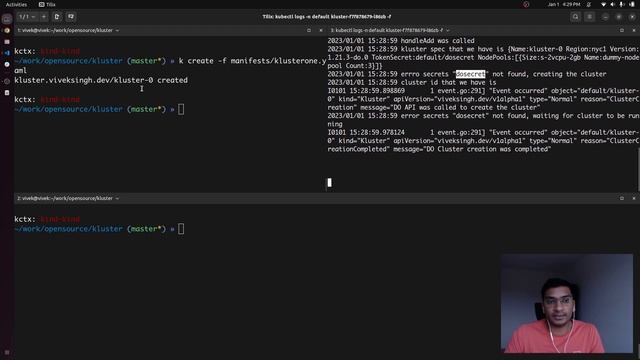The height and width of the screenshot is (360, 640).
Task: Click the add terminal down icon
Action: click(x=71, y=17)
